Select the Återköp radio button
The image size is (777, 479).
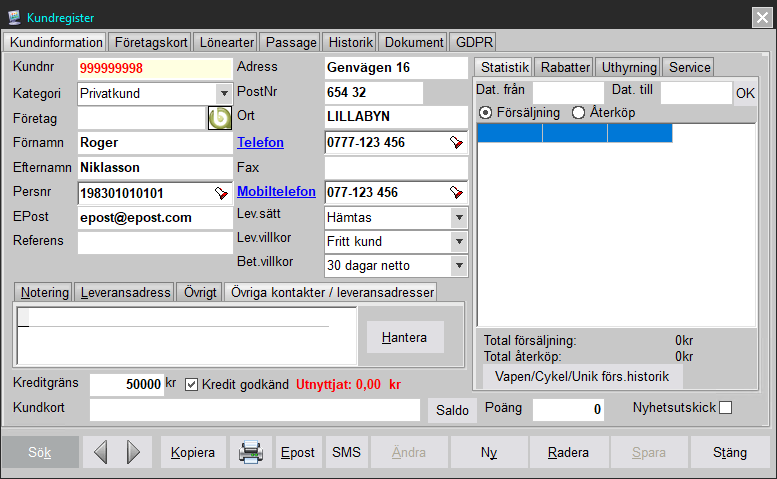[x=578, y=112]
